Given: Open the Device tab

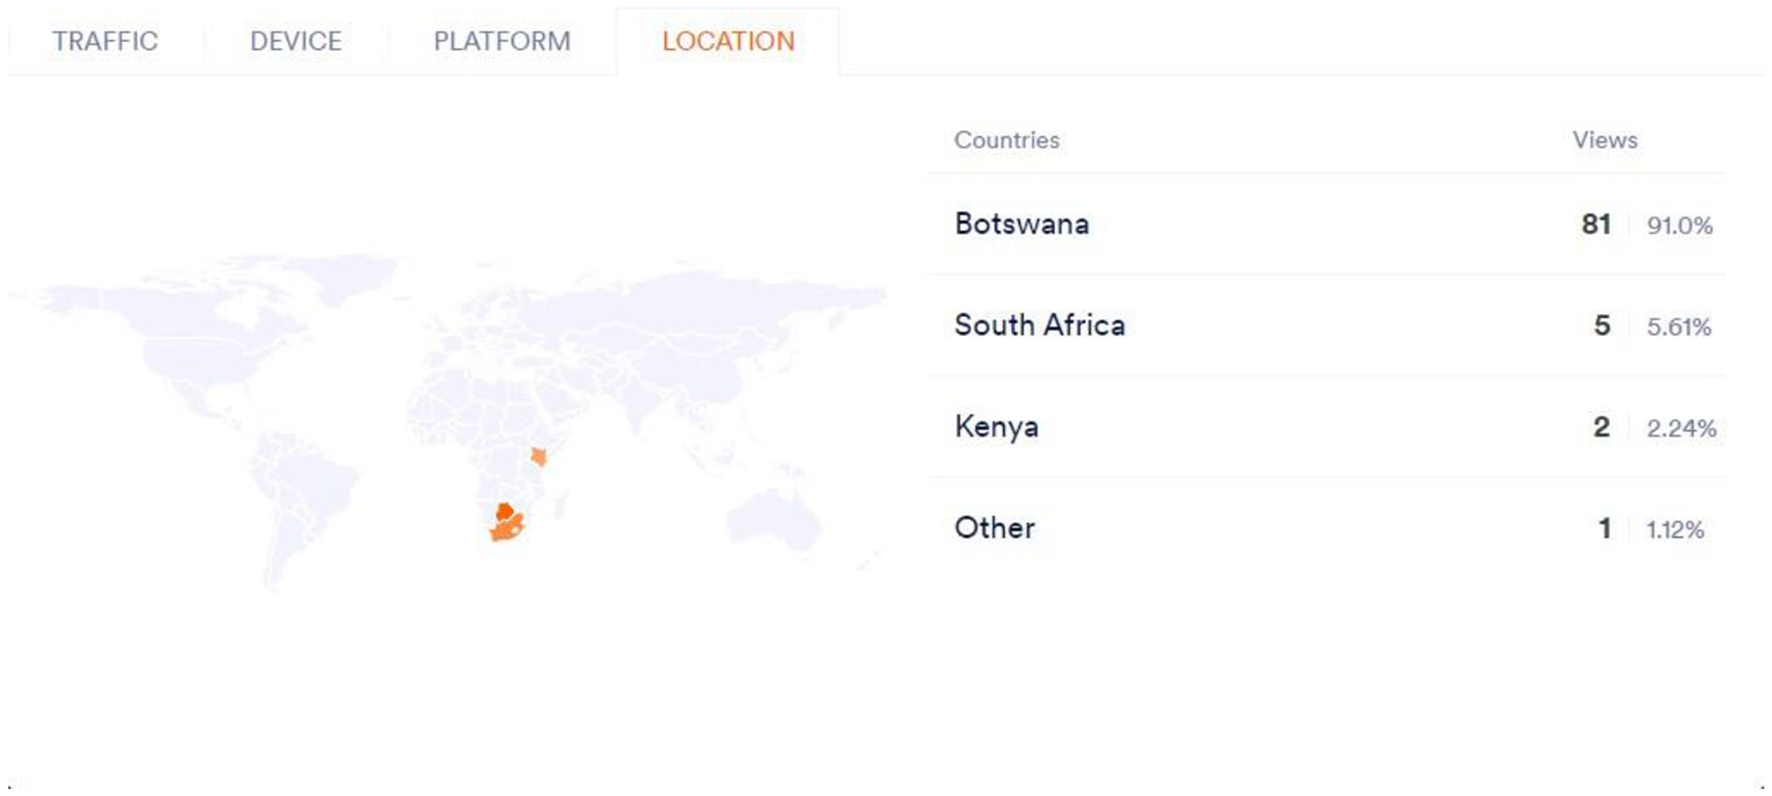Looking at the screenshot, I should tap(295, 41).
